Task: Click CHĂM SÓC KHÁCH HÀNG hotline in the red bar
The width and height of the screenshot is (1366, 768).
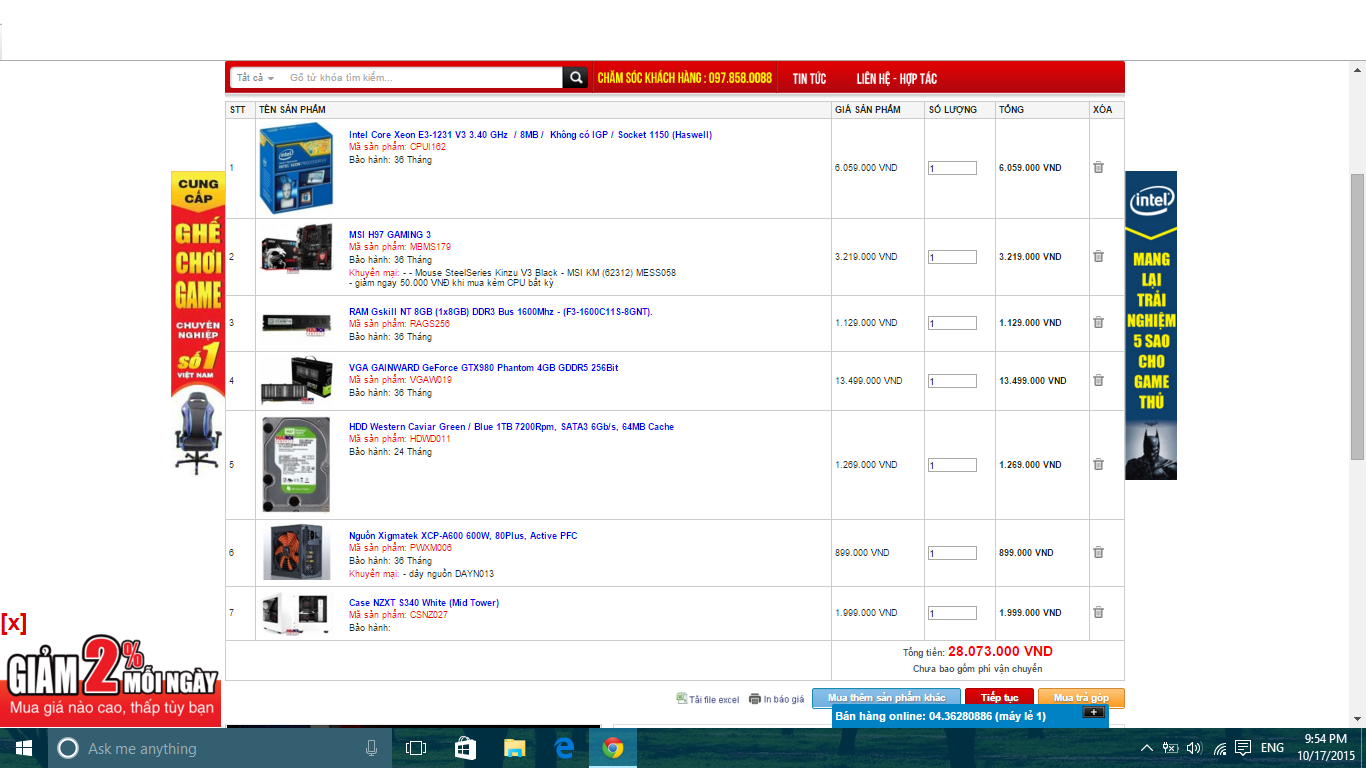Action: click(684, 78)
